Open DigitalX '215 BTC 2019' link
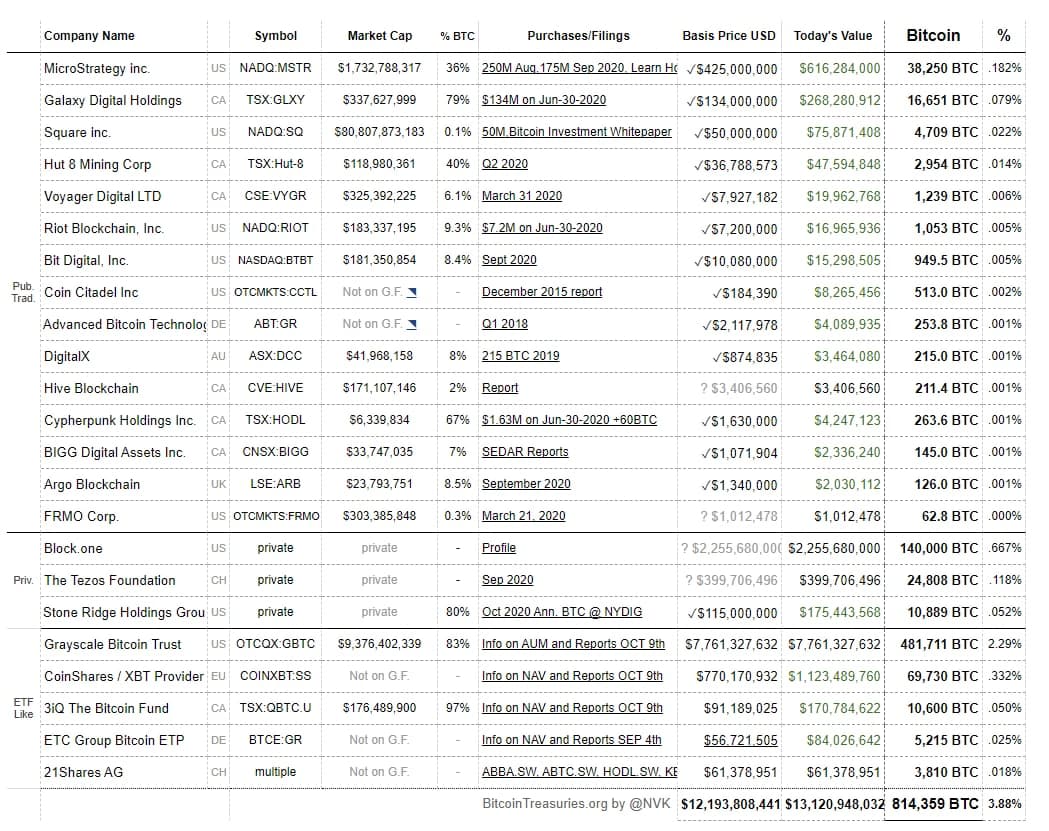The image size is (1049, 831). click(520, 356)
